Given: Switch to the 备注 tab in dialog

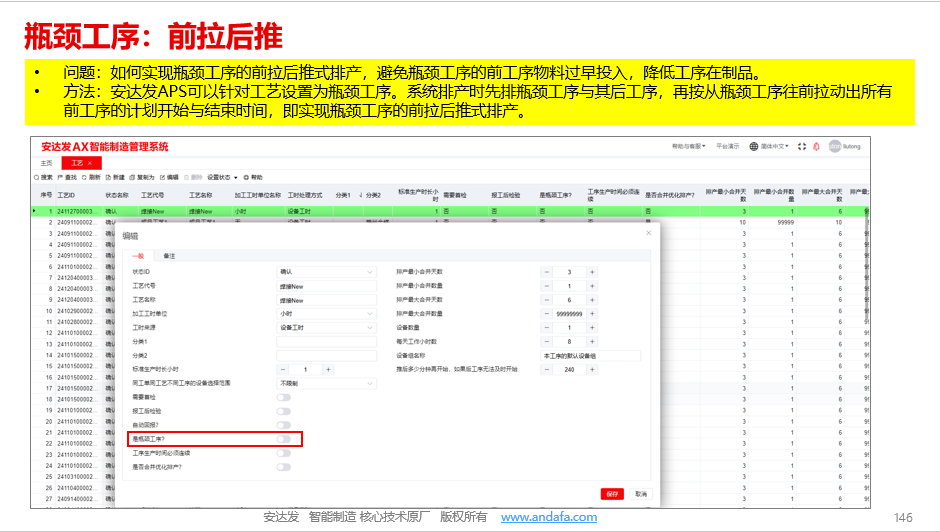Looking at the screenshot, I should click(169, 256).
